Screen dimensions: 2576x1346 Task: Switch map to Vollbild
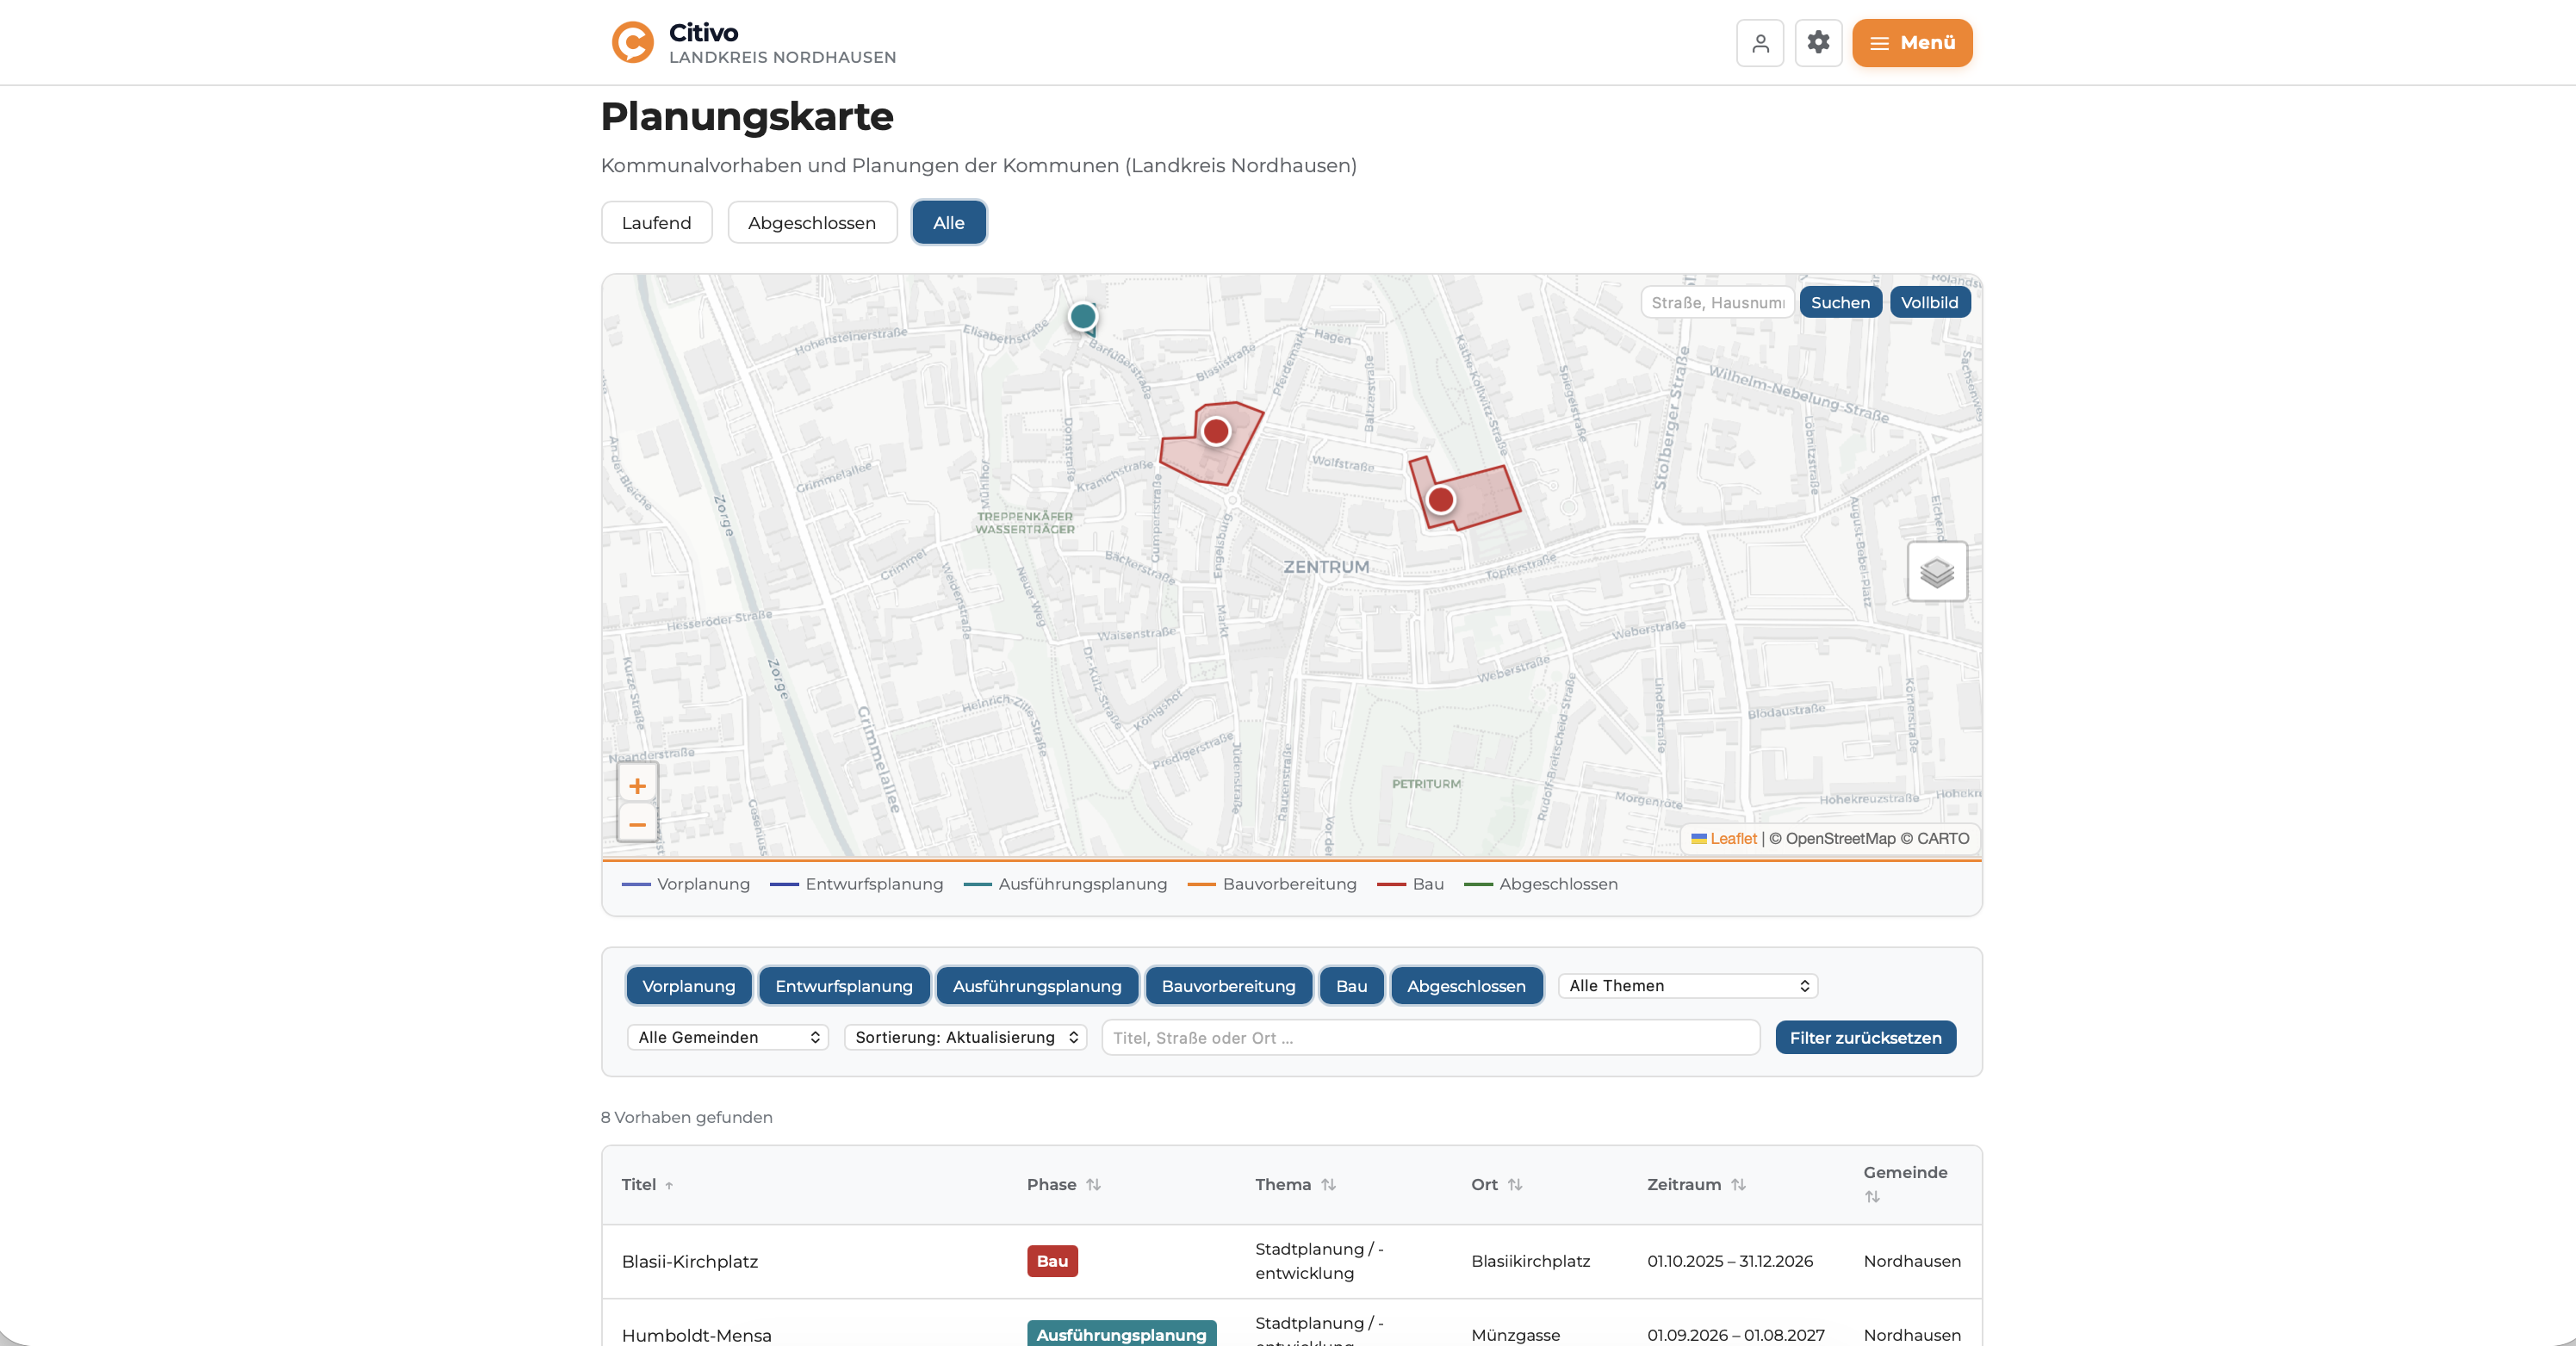(1929, 302)
